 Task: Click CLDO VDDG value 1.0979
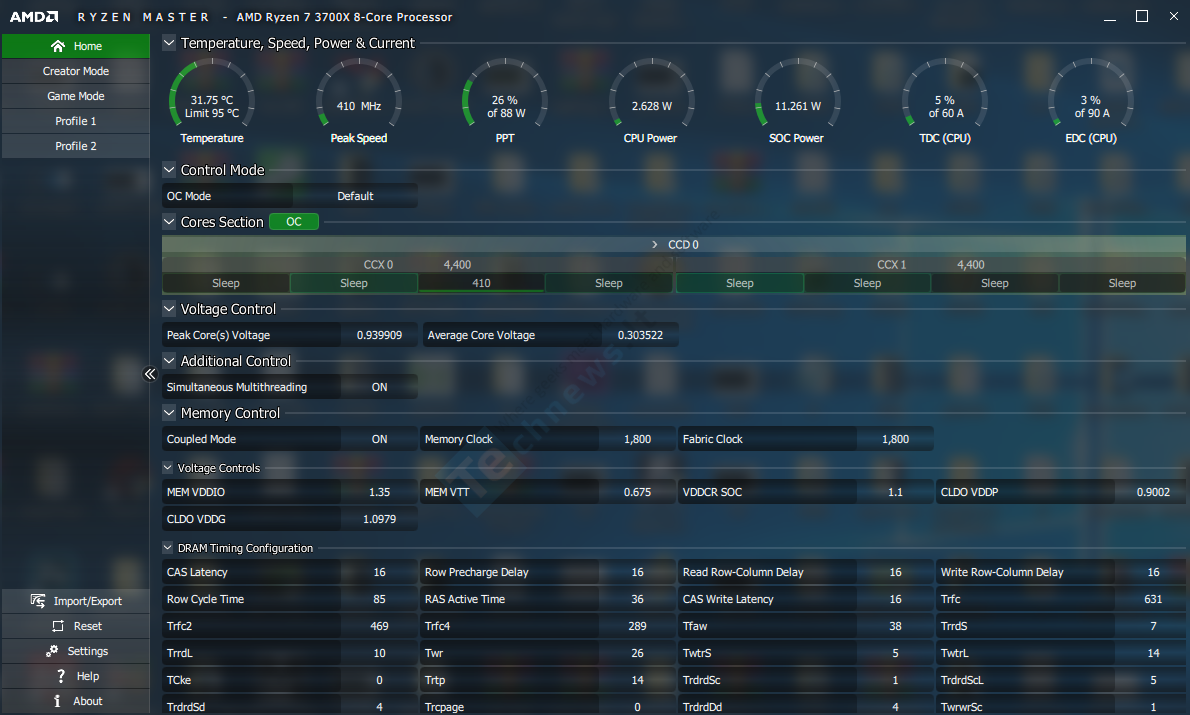click(x=379, y=519)
